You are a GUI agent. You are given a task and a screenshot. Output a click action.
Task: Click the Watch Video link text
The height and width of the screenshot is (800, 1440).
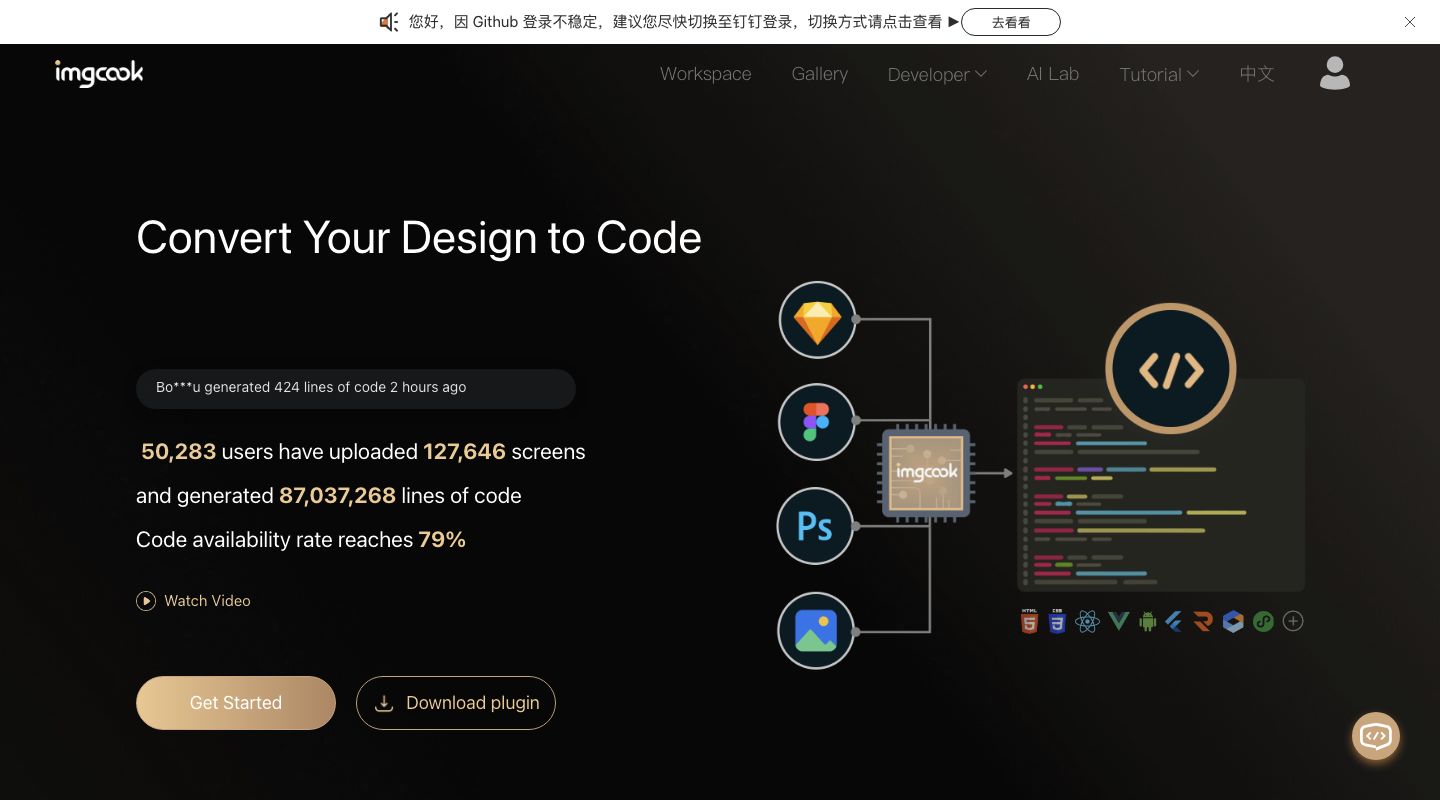pos(207,601)
